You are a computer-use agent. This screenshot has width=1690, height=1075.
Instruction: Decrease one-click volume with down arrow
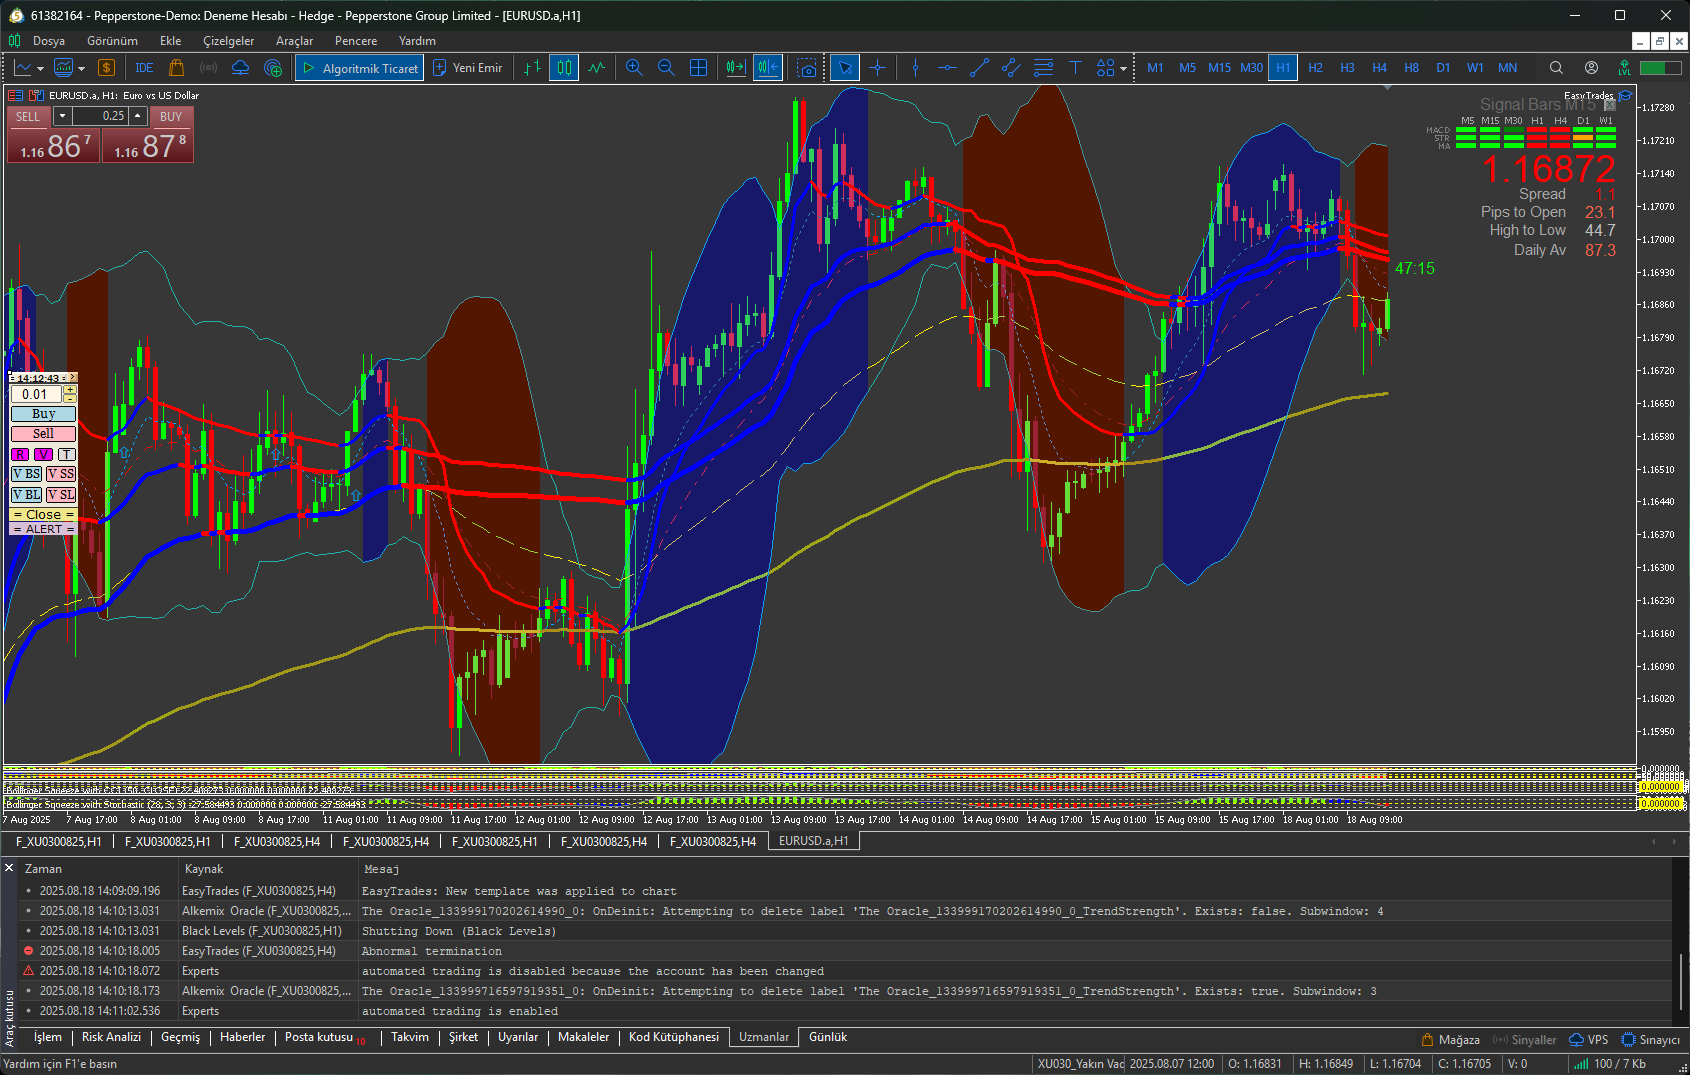point(62,116)
